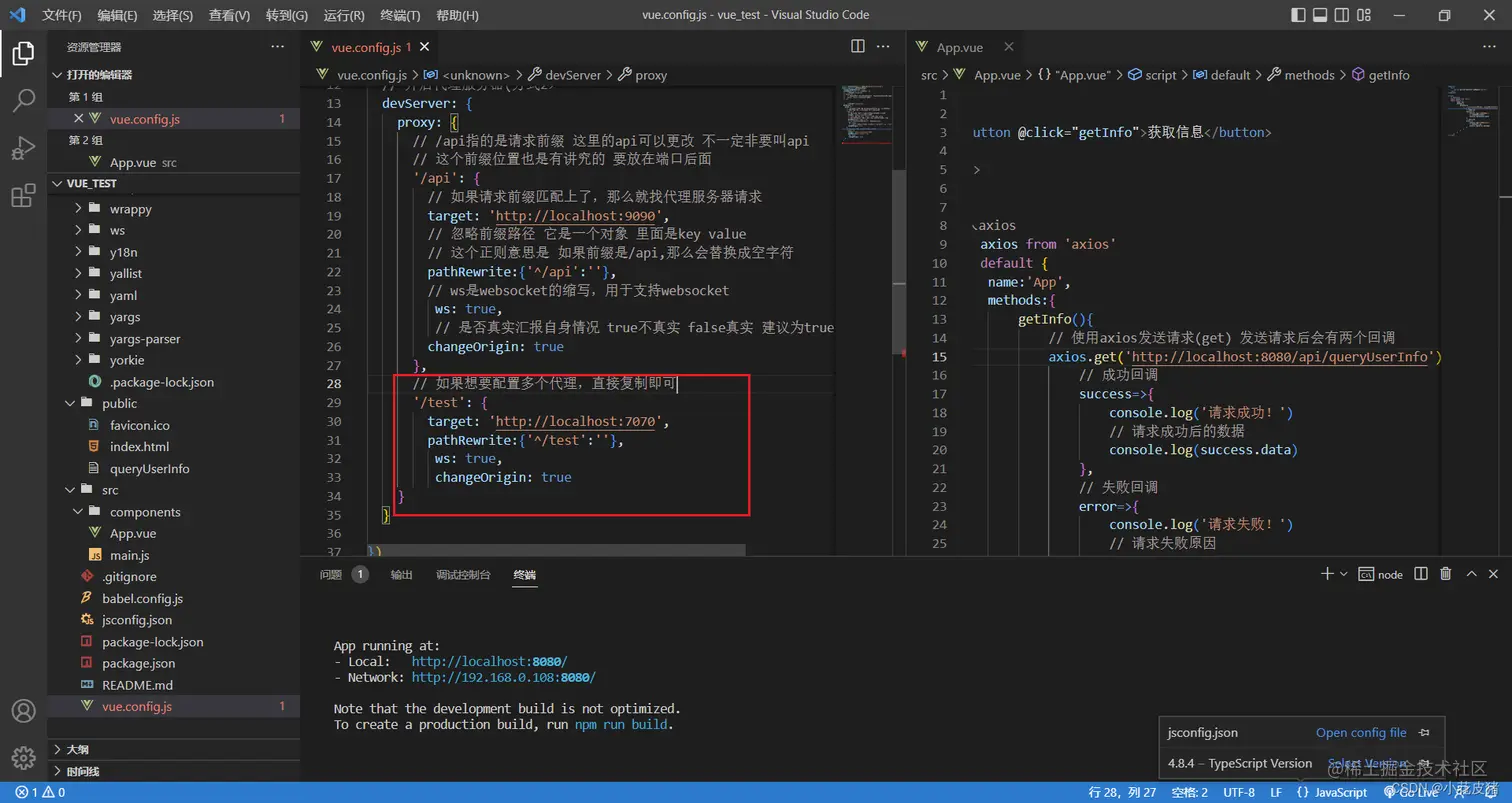Toggle primary sidebar layout icon in title bar
Screen dimensions: 1512x803
coord(1298,15)
